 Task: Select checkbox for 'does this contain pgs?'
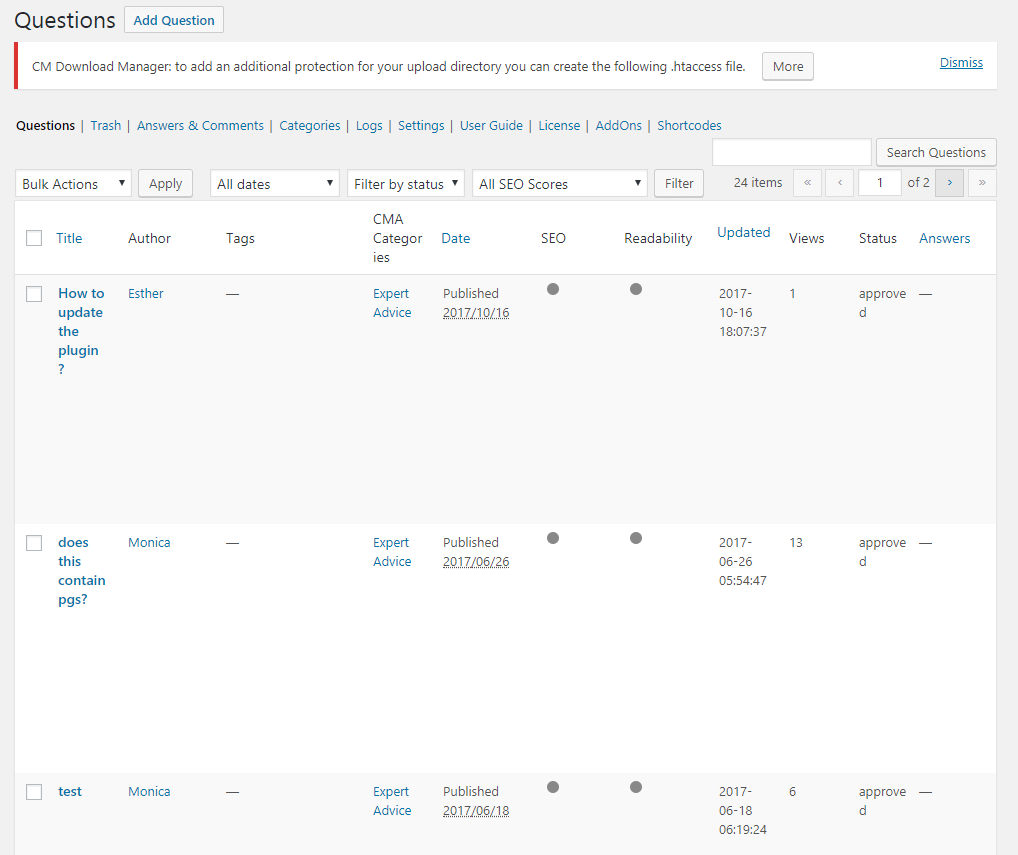pyautogui.click(x=34, y=543)
